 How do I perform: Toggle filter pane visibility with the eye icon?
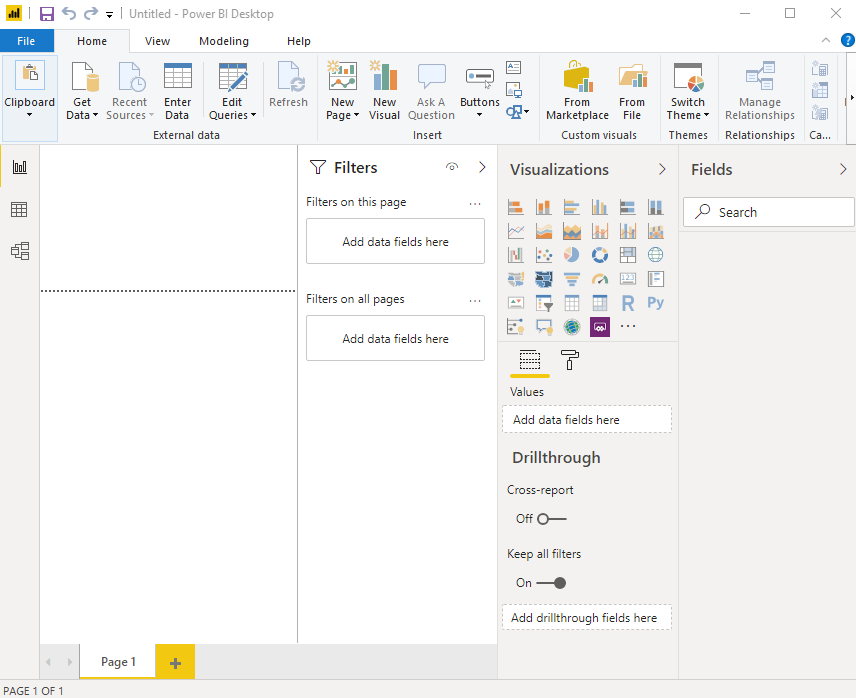(453, 167)
